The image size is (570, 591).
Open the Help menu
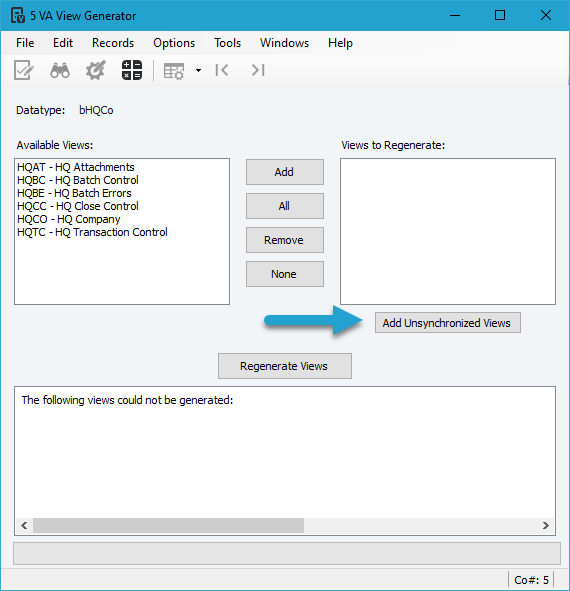[x=340, y=43]
